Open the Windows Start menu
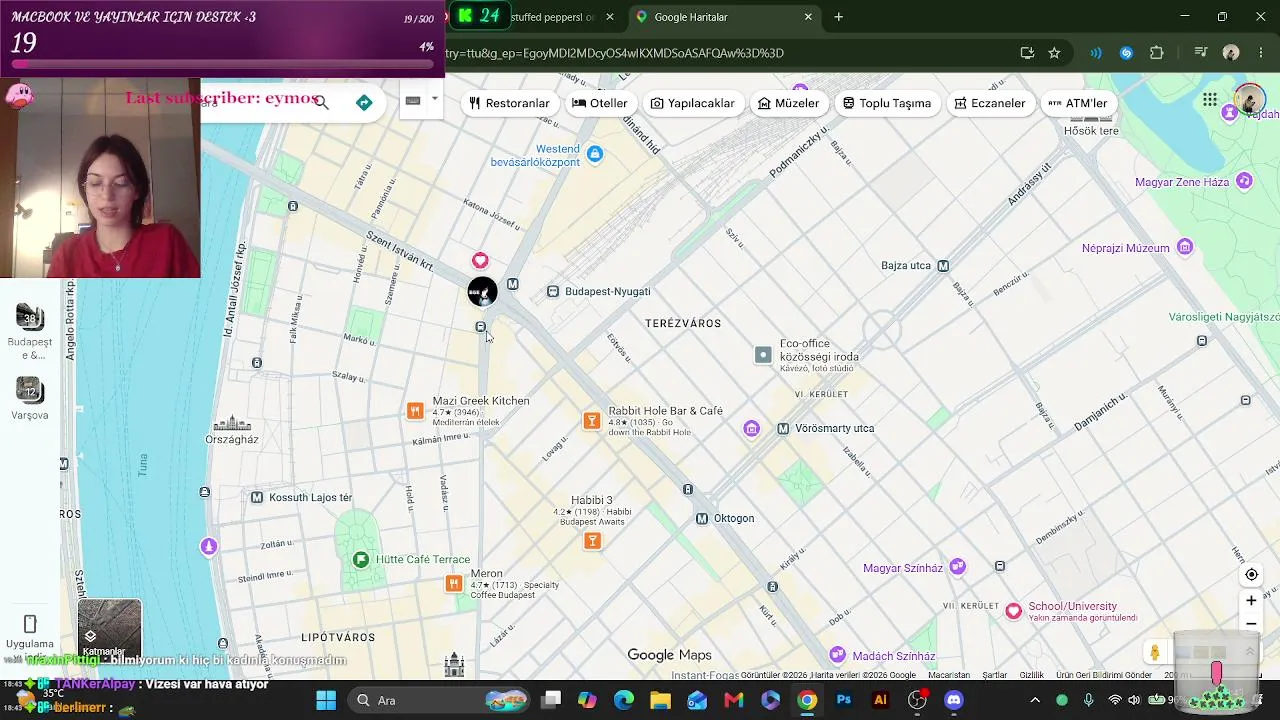 [326, 700]
